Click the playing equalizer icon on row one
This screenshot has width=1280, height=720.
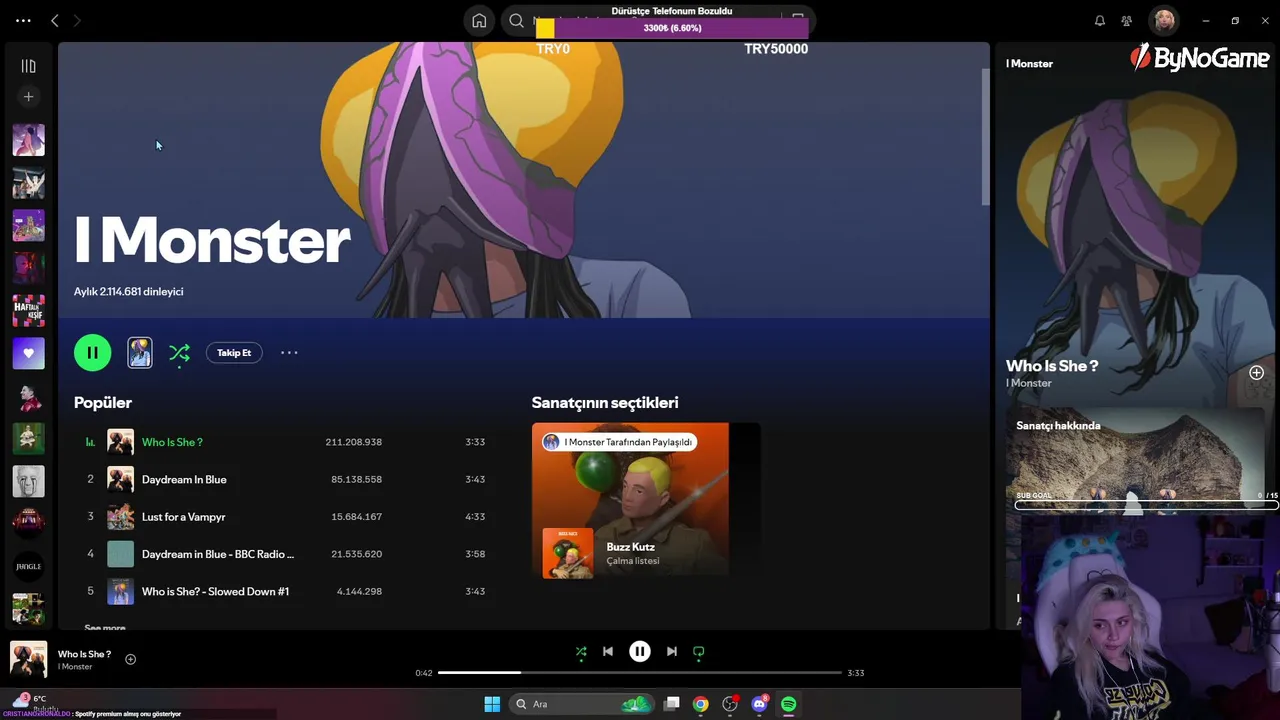pos(90,442)
